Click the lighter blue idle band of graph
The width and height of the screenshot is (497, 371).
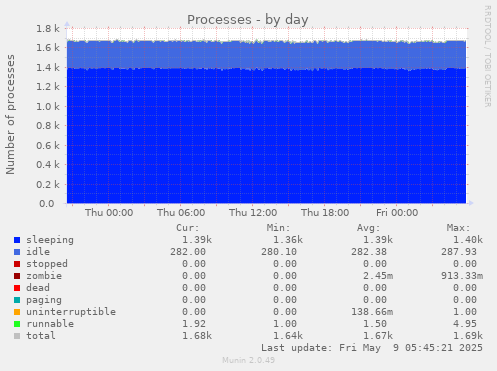point(267,55)
